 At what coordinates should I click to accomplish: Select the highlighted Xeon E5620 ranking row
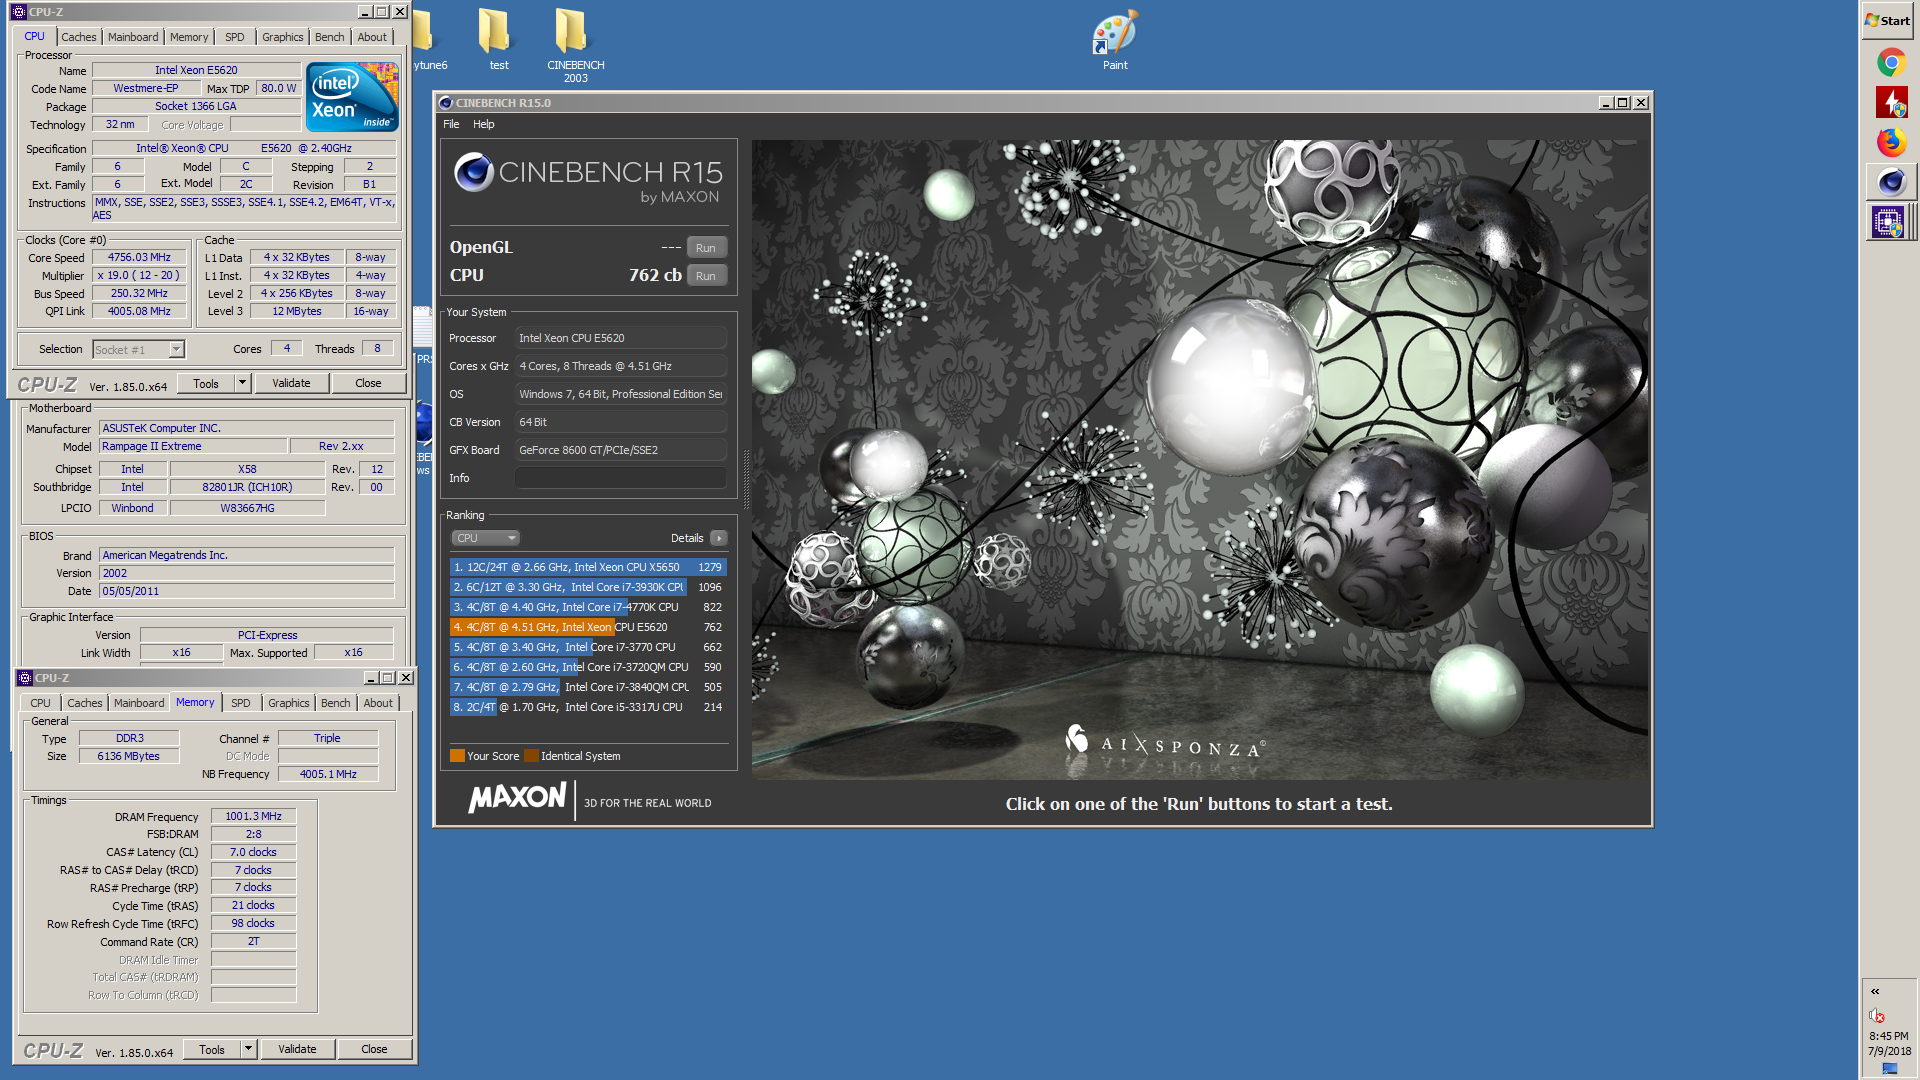point(588,627)
